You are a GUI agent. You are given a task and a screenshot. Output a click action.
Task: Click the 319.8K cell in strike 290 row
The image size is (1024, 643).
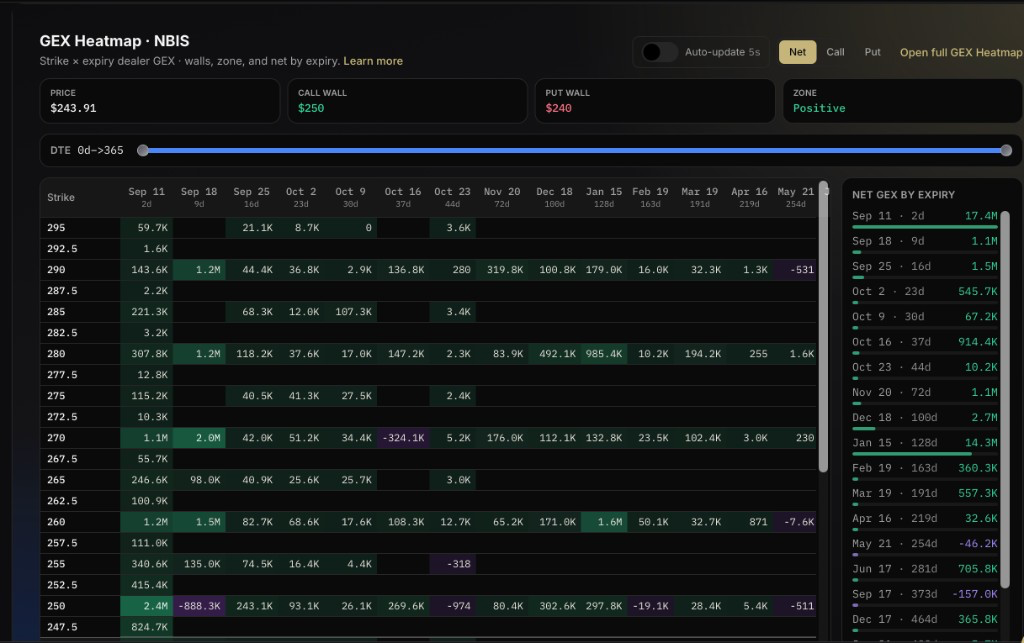point(504,270)
